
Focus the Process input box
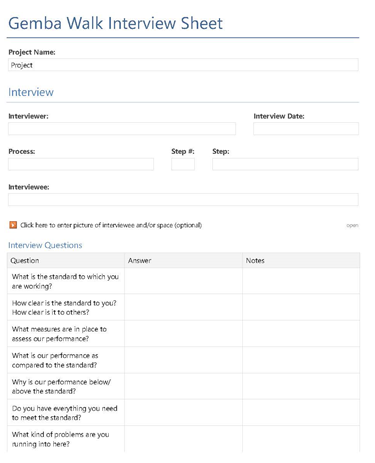coord(81,164)
